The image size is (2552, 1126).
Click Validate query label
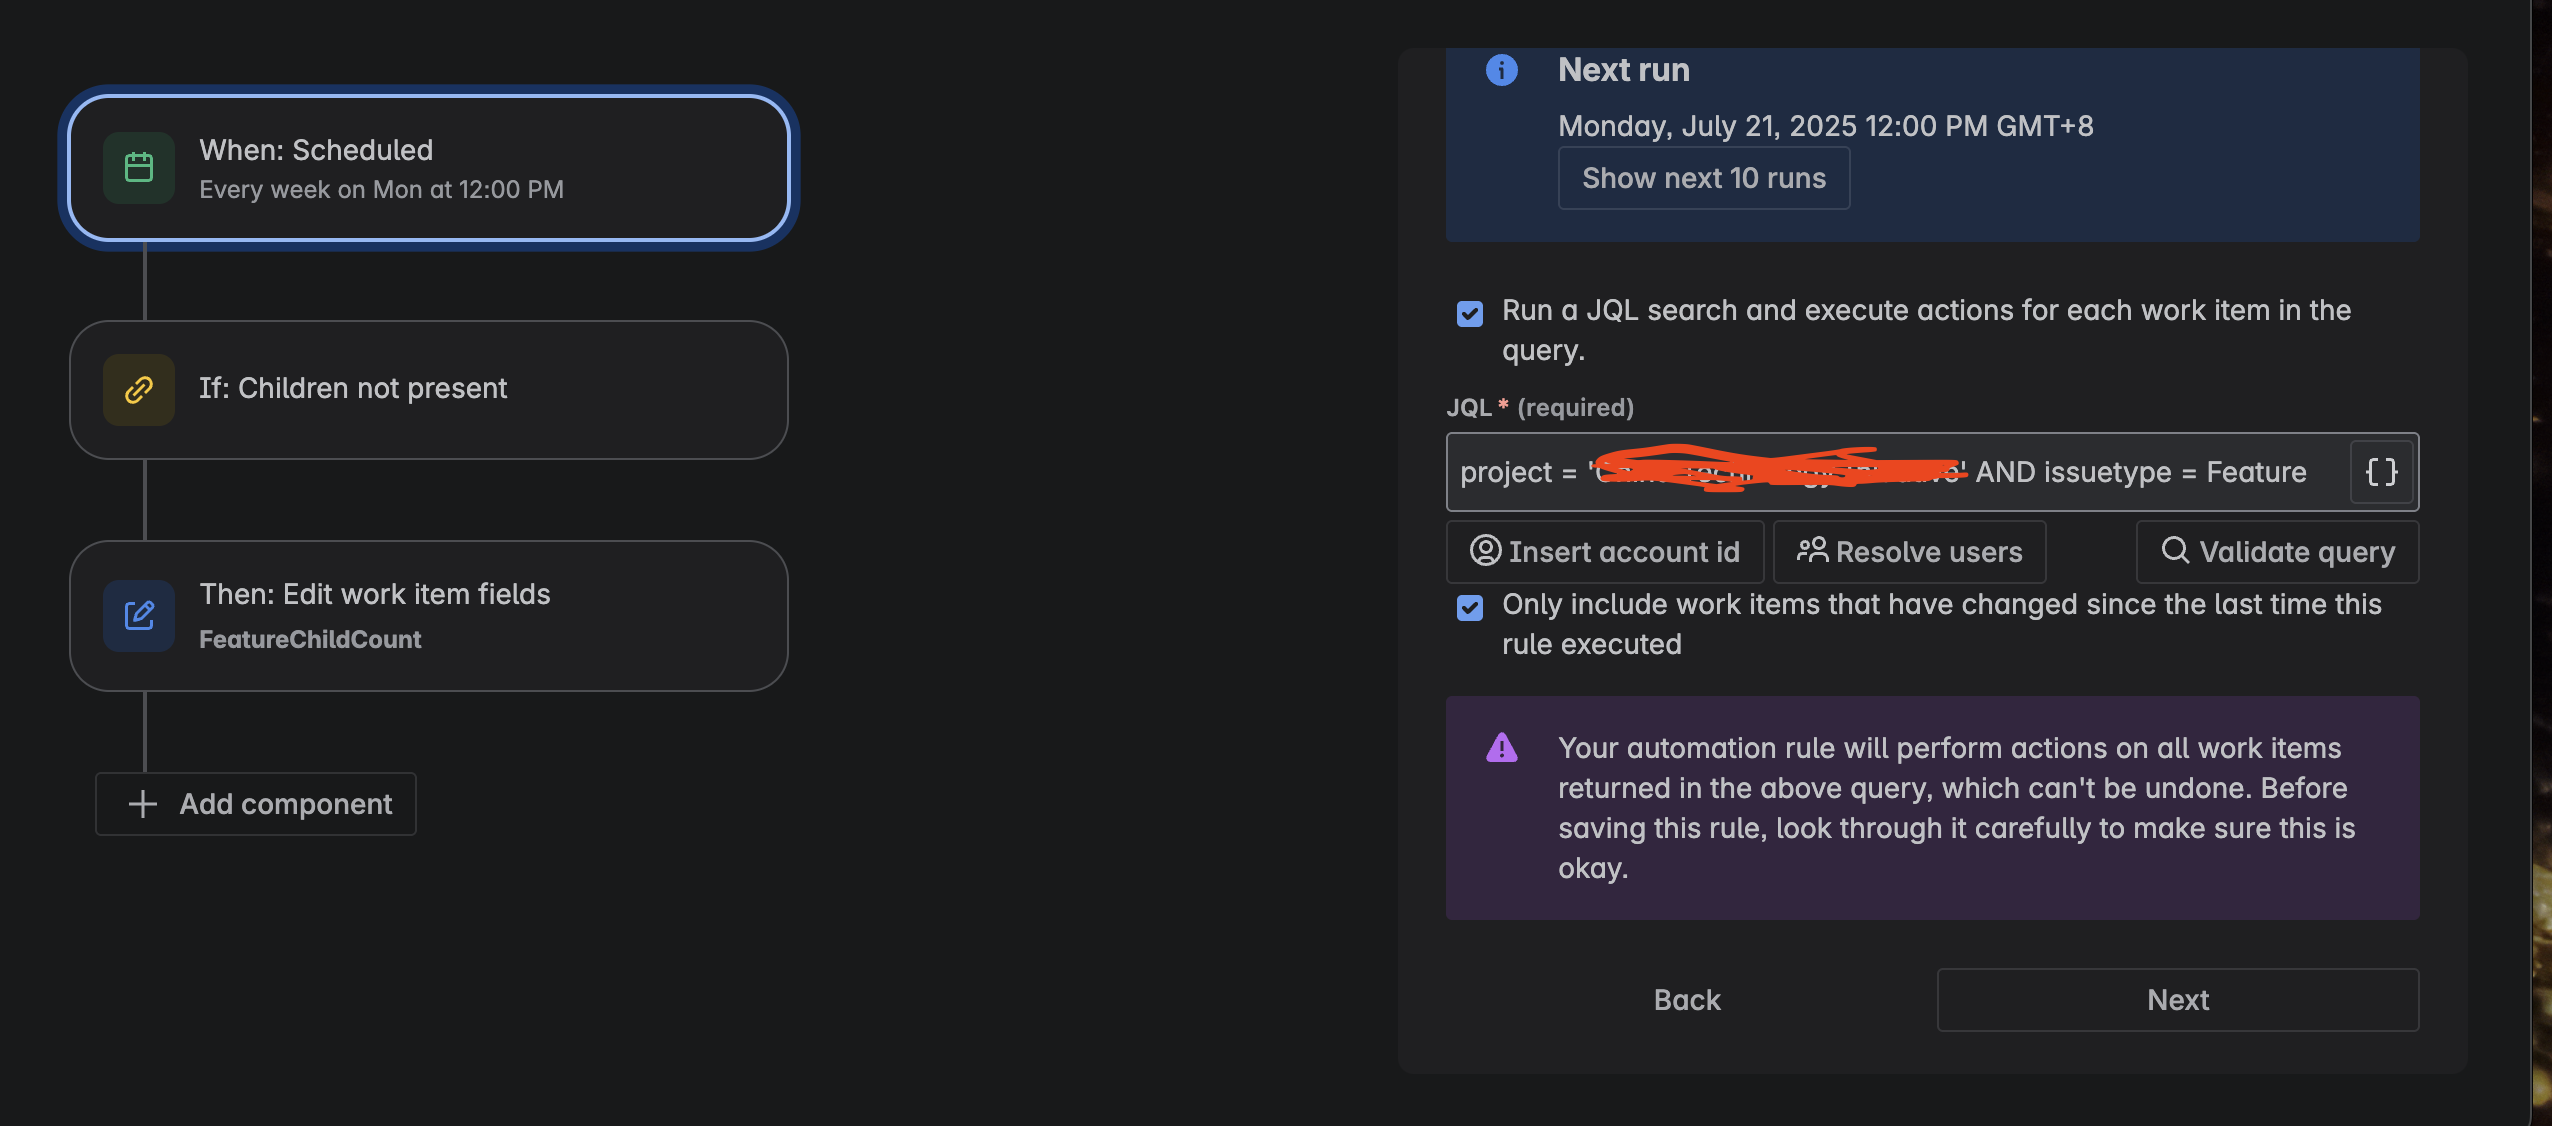tap(2297, 552)
